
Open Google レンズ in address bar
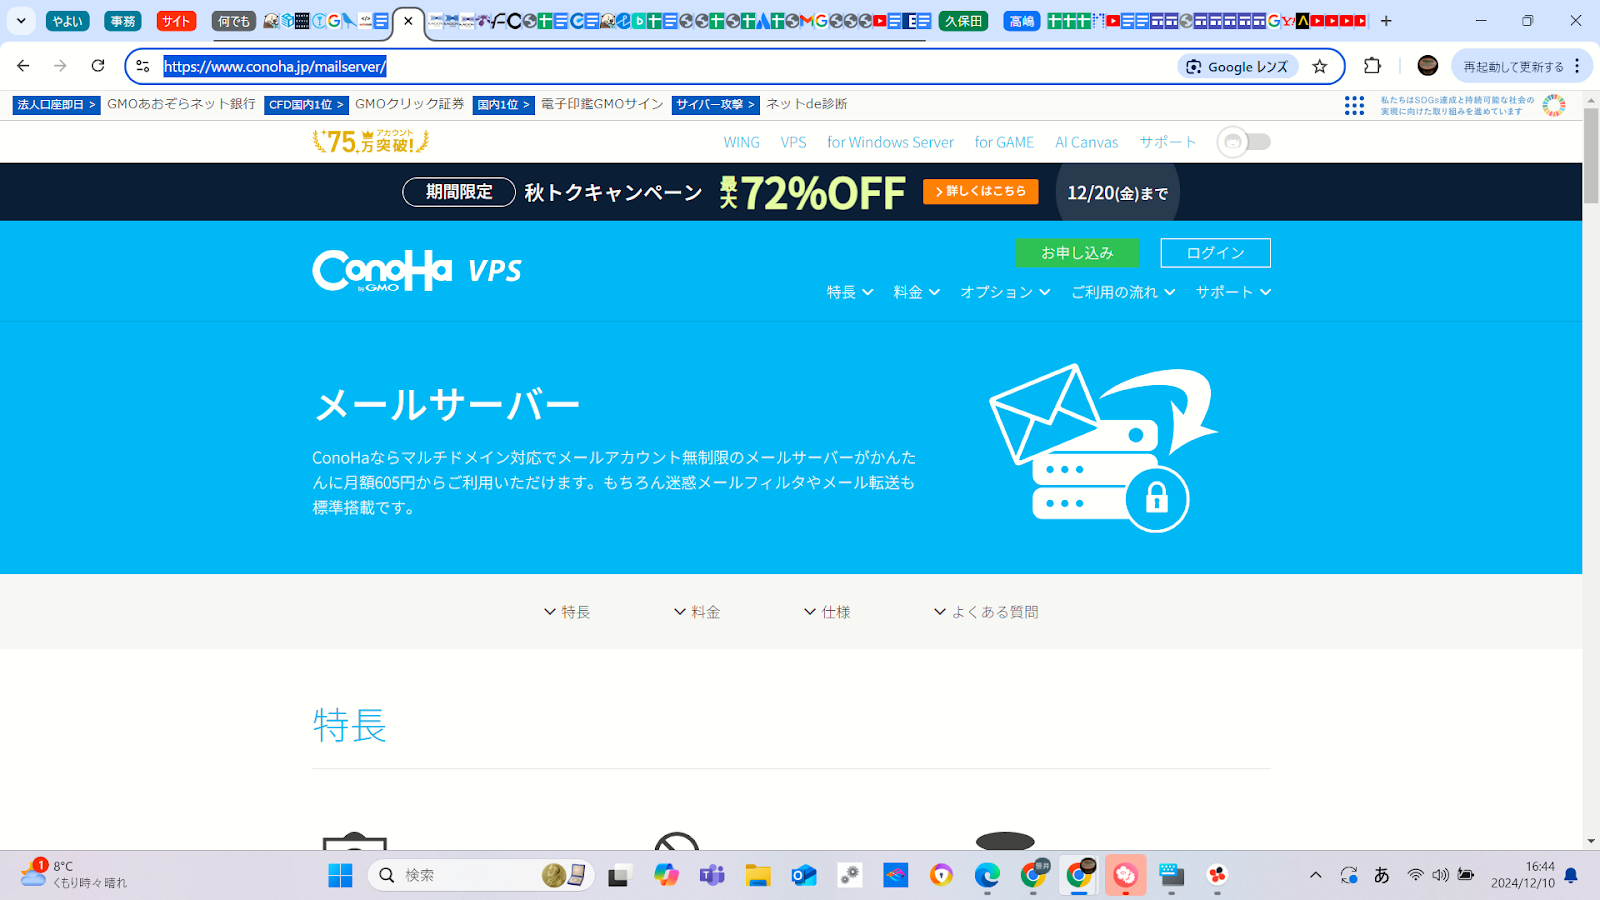click(1238, 66)
